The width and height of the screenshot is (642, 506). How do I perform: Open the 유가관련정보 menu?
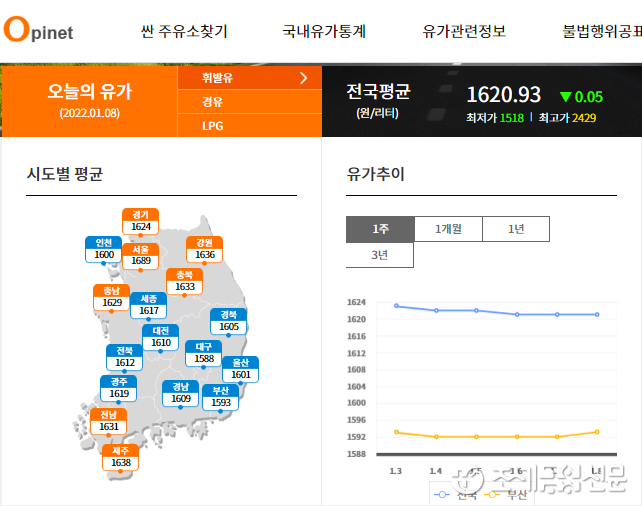click(x=464, y=31)
